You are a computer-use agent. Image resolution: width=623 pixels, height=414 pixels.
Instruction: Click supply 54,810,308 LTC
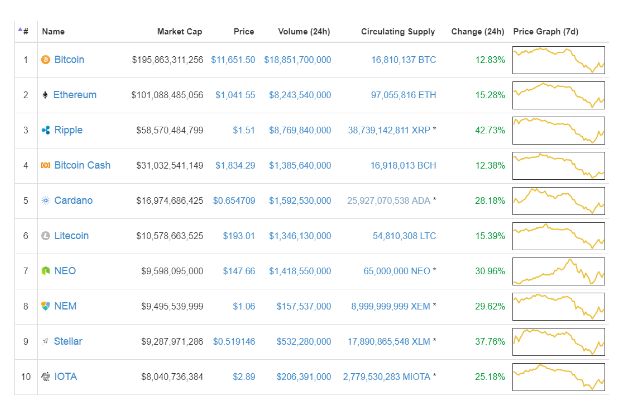click(404, 236)
